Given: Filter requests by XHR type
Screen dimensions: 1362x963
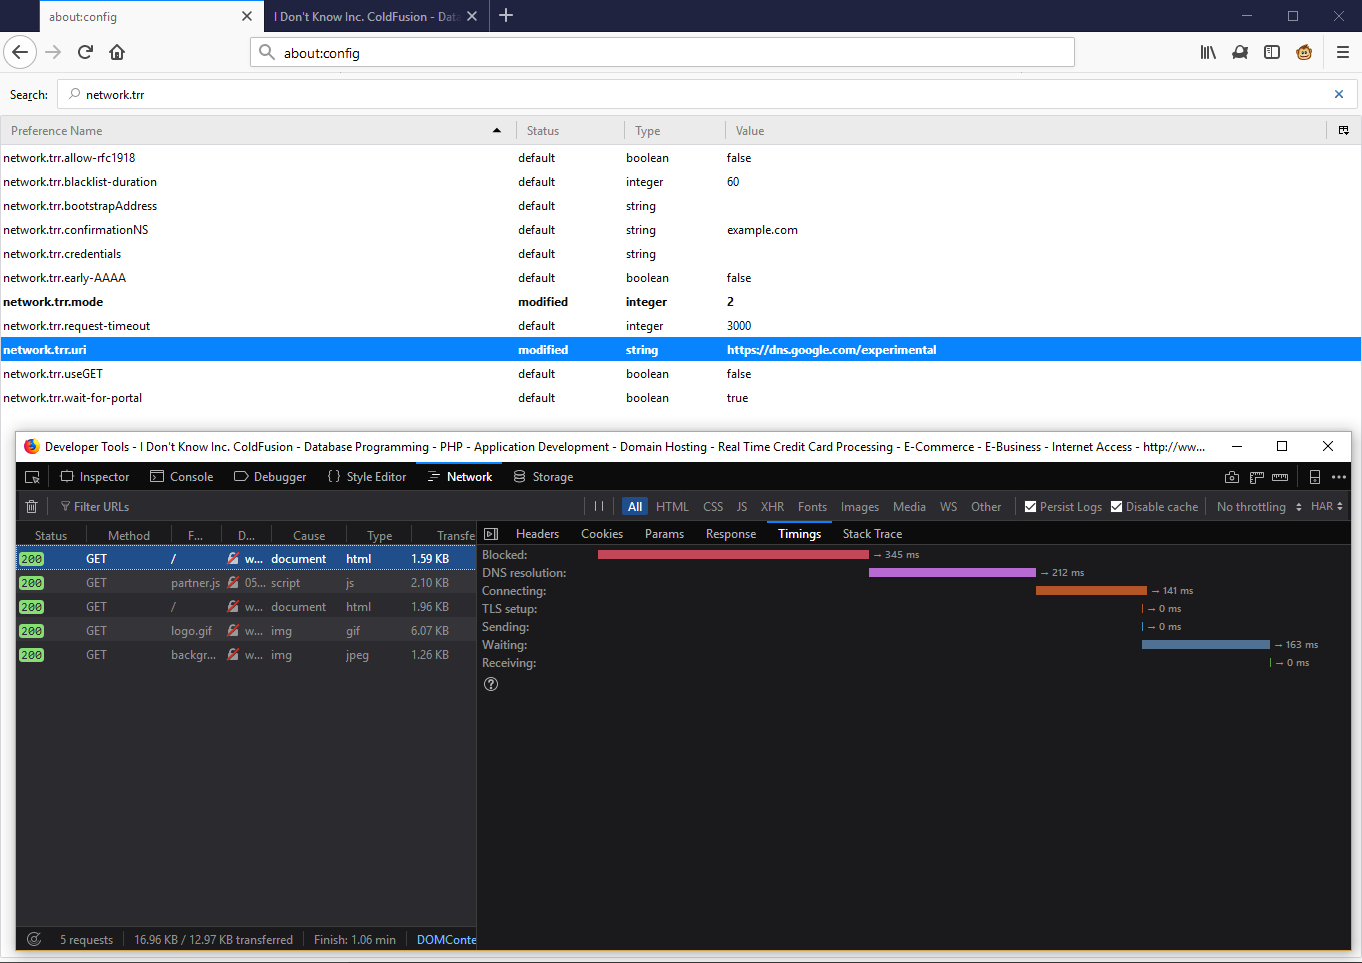Looking at the screenshot, I should (772, 507).
